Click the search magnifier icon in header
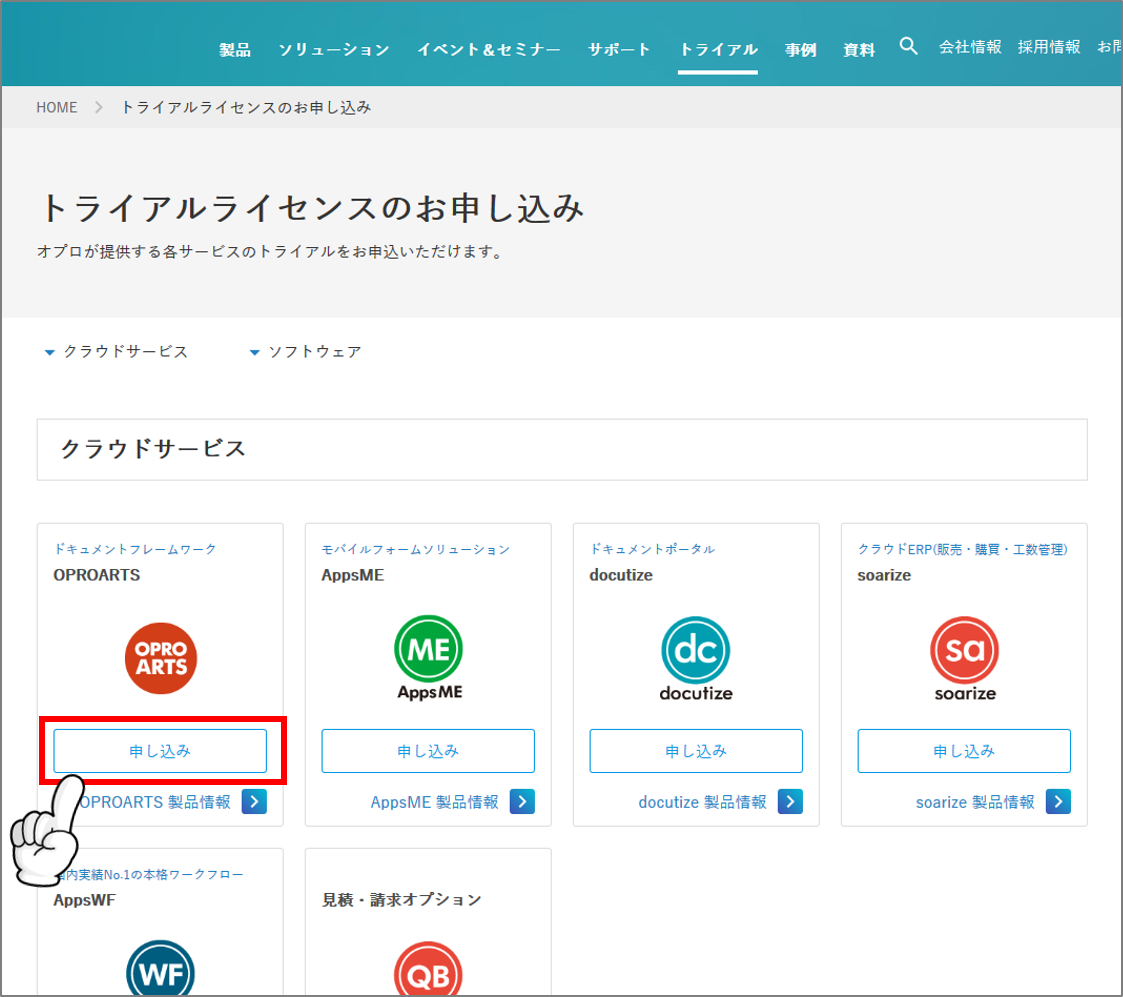 [908, 46]
